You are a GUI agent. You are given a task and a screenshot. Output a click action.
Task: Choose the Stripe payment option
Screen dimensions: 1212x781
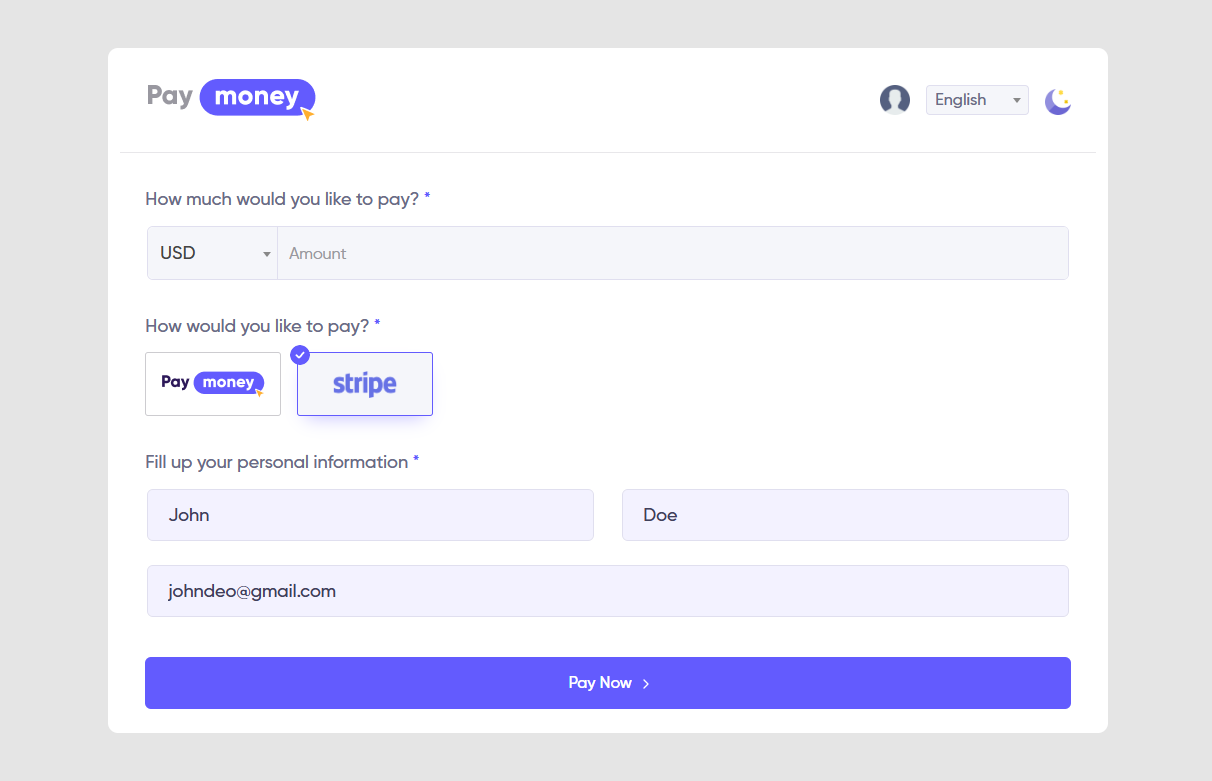click(365, 384)
